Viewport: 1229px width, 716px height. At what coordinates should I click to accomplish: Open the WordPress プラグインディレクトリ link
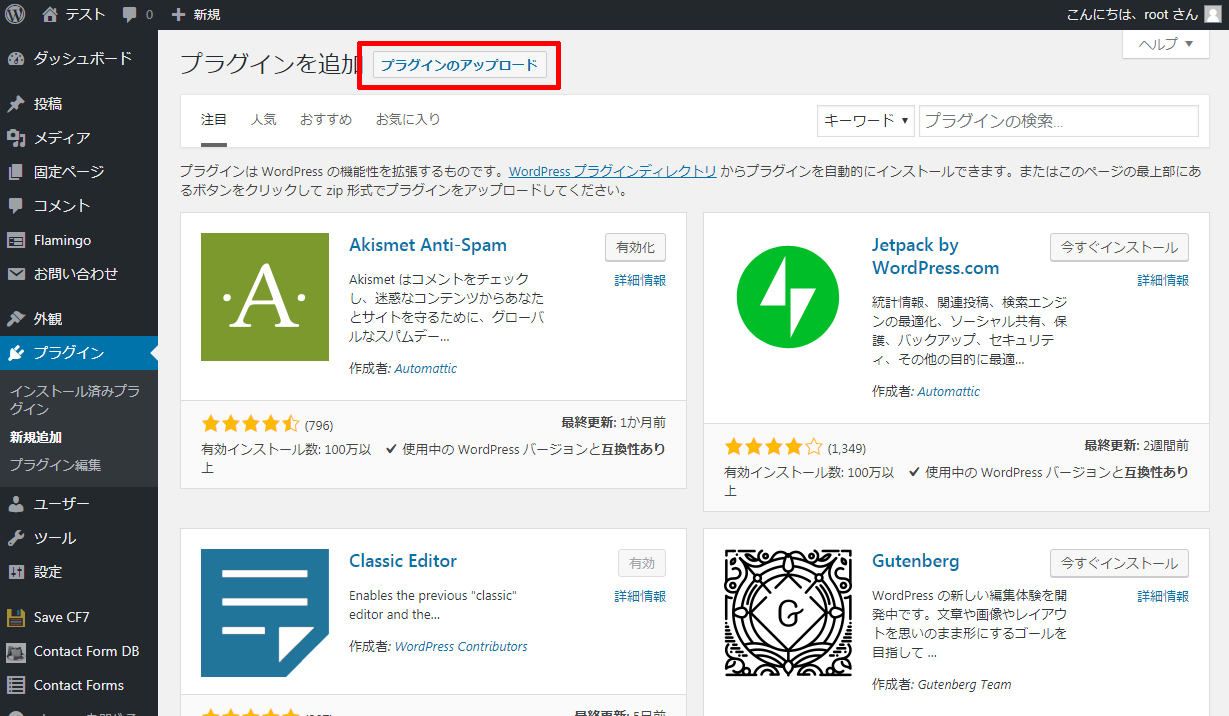pyautogui.click(x=612, y=171)
